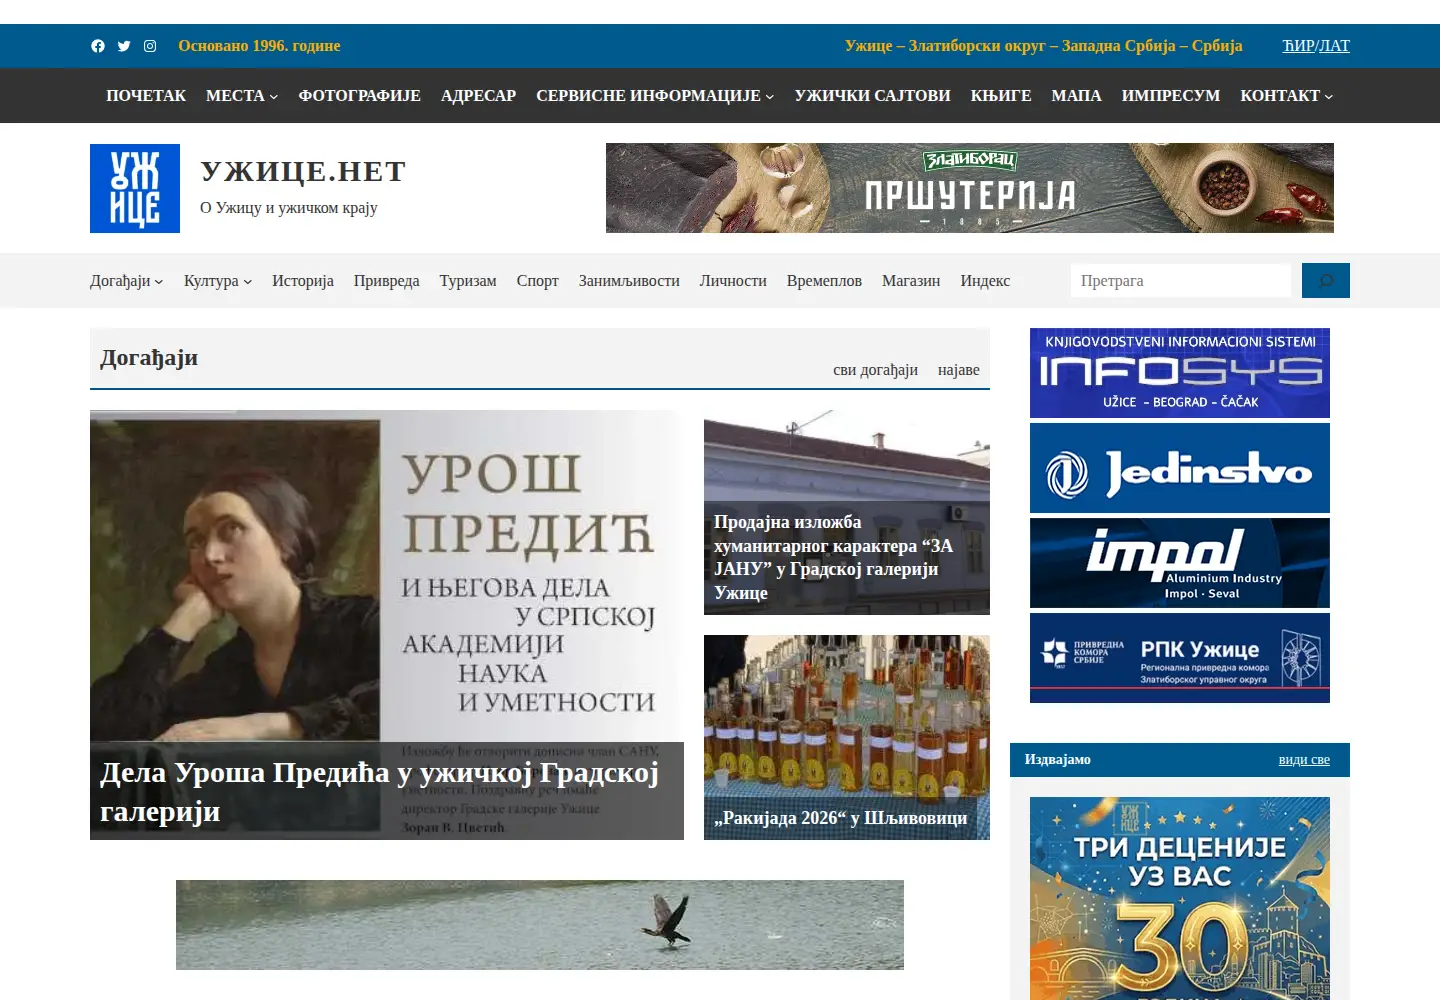The image size is (1440, 1000).
Task: Open the Привреда category
Action: click(x=387, y=281)
